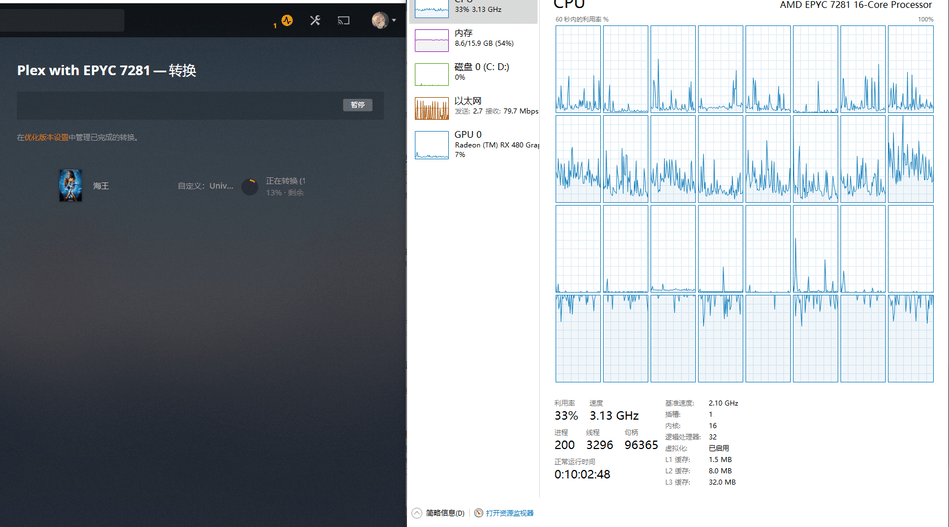Click the uptime value 0:10:02:48
The width and height of the screenshot is (949, 527).
(582, 474)
